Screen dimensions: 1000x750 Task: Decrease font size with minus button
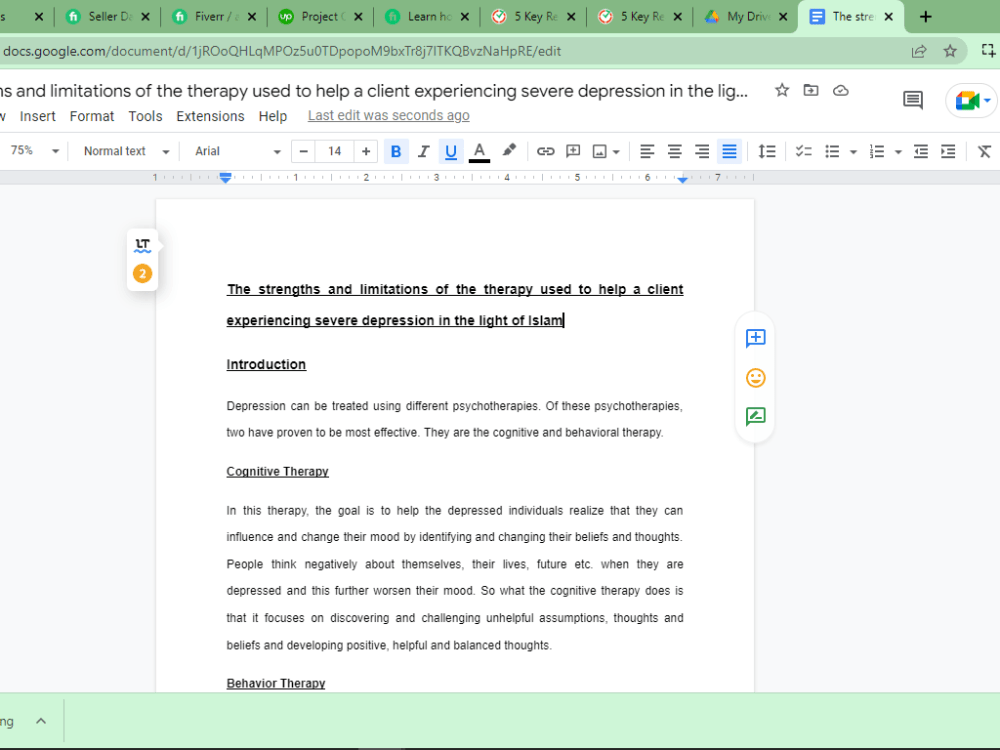[304, 151]
